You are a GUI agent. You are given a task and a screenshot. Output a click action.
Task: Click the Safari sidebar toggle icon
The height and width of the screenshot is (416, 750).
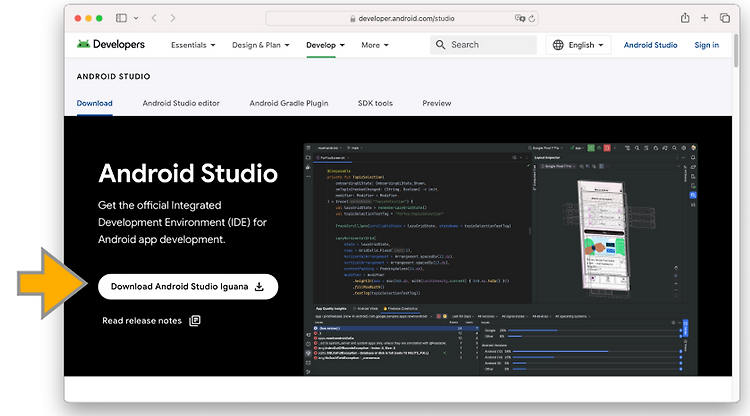point(121,18)
